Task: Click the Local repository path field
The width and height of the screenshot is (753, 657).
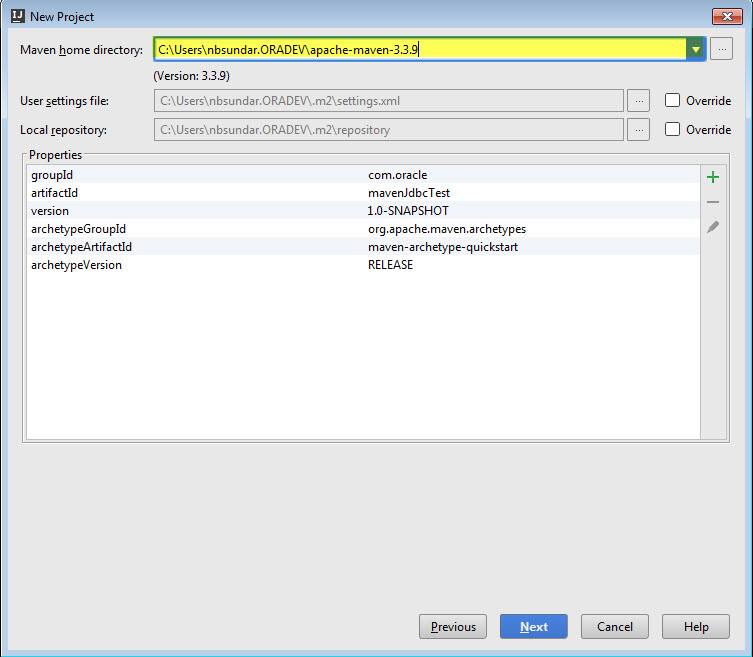Action: pos(389,130)
